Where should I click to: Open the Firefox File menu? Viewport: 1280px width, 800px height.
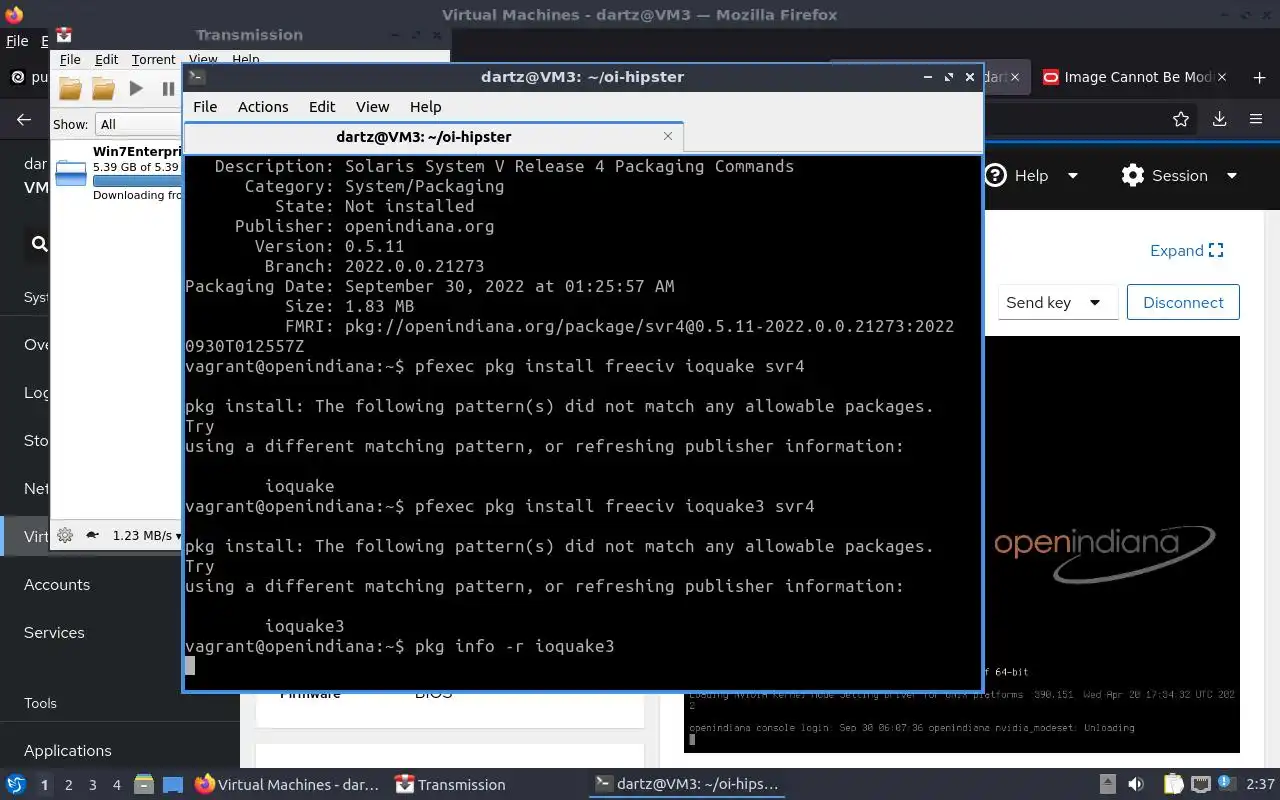17,41
